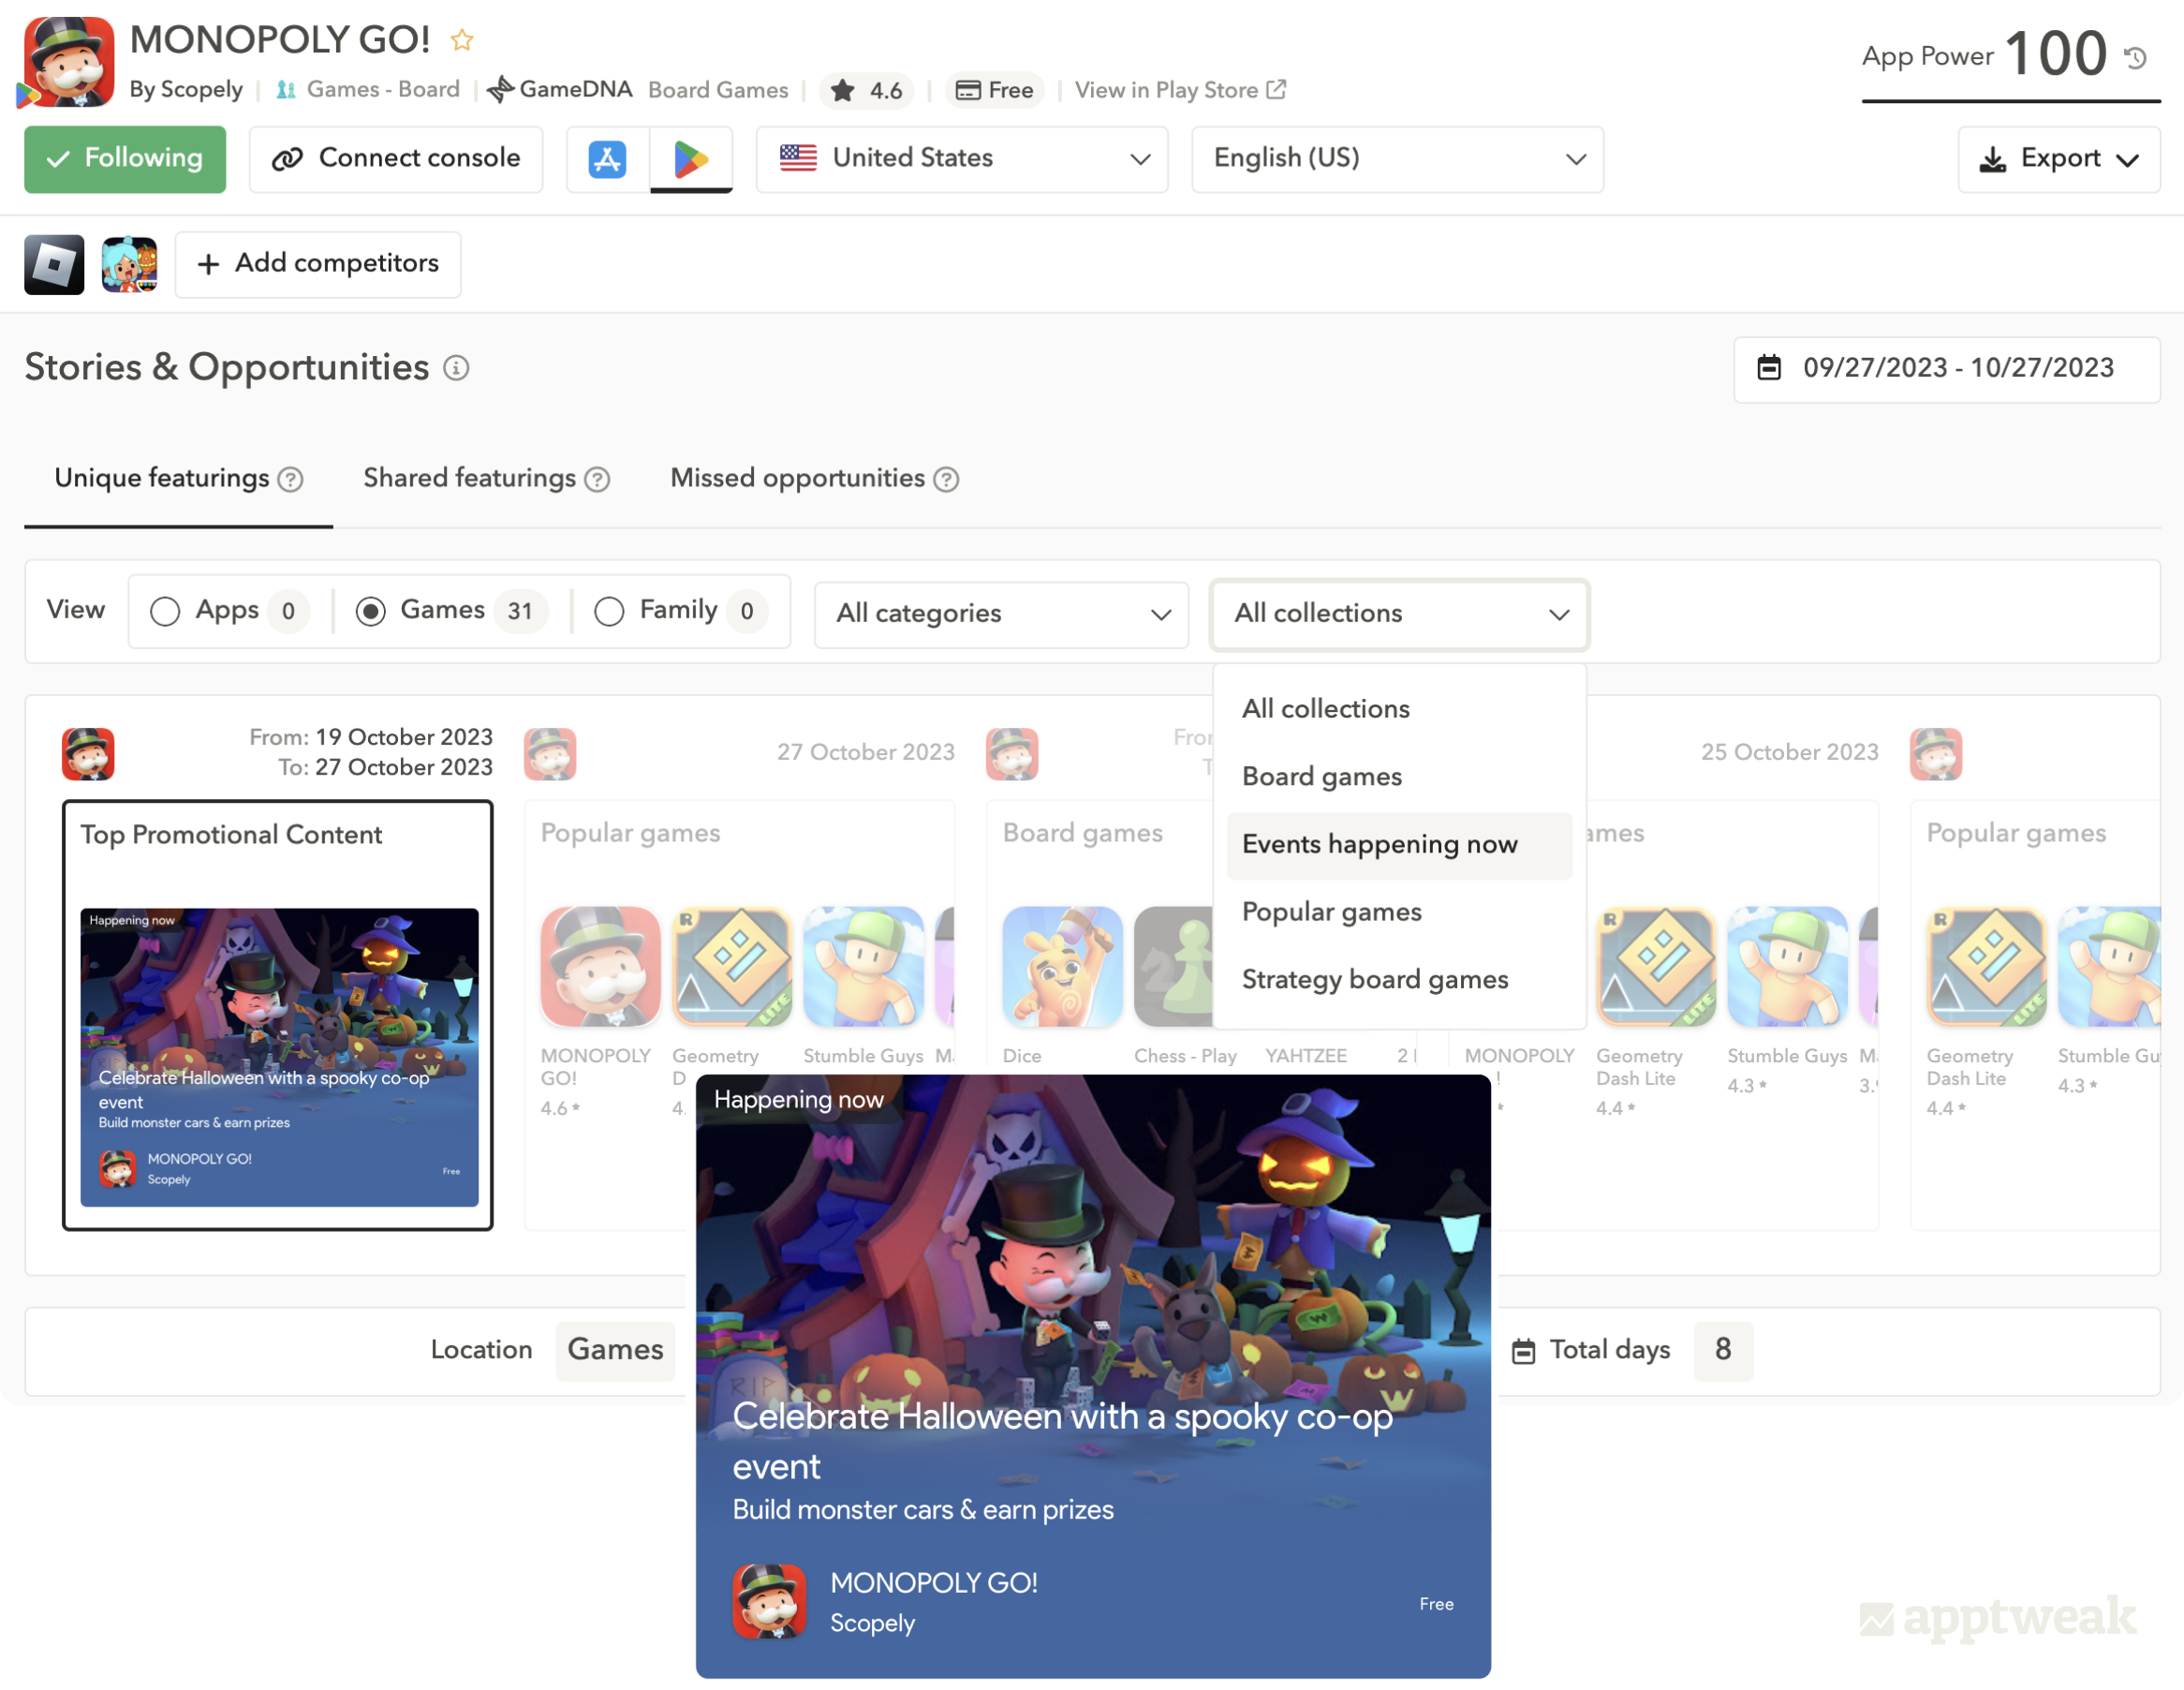The width and height of the screenshot is (2184, 1690).
Task: Expand the All categories dropdown
Action: pos(1001,614)
